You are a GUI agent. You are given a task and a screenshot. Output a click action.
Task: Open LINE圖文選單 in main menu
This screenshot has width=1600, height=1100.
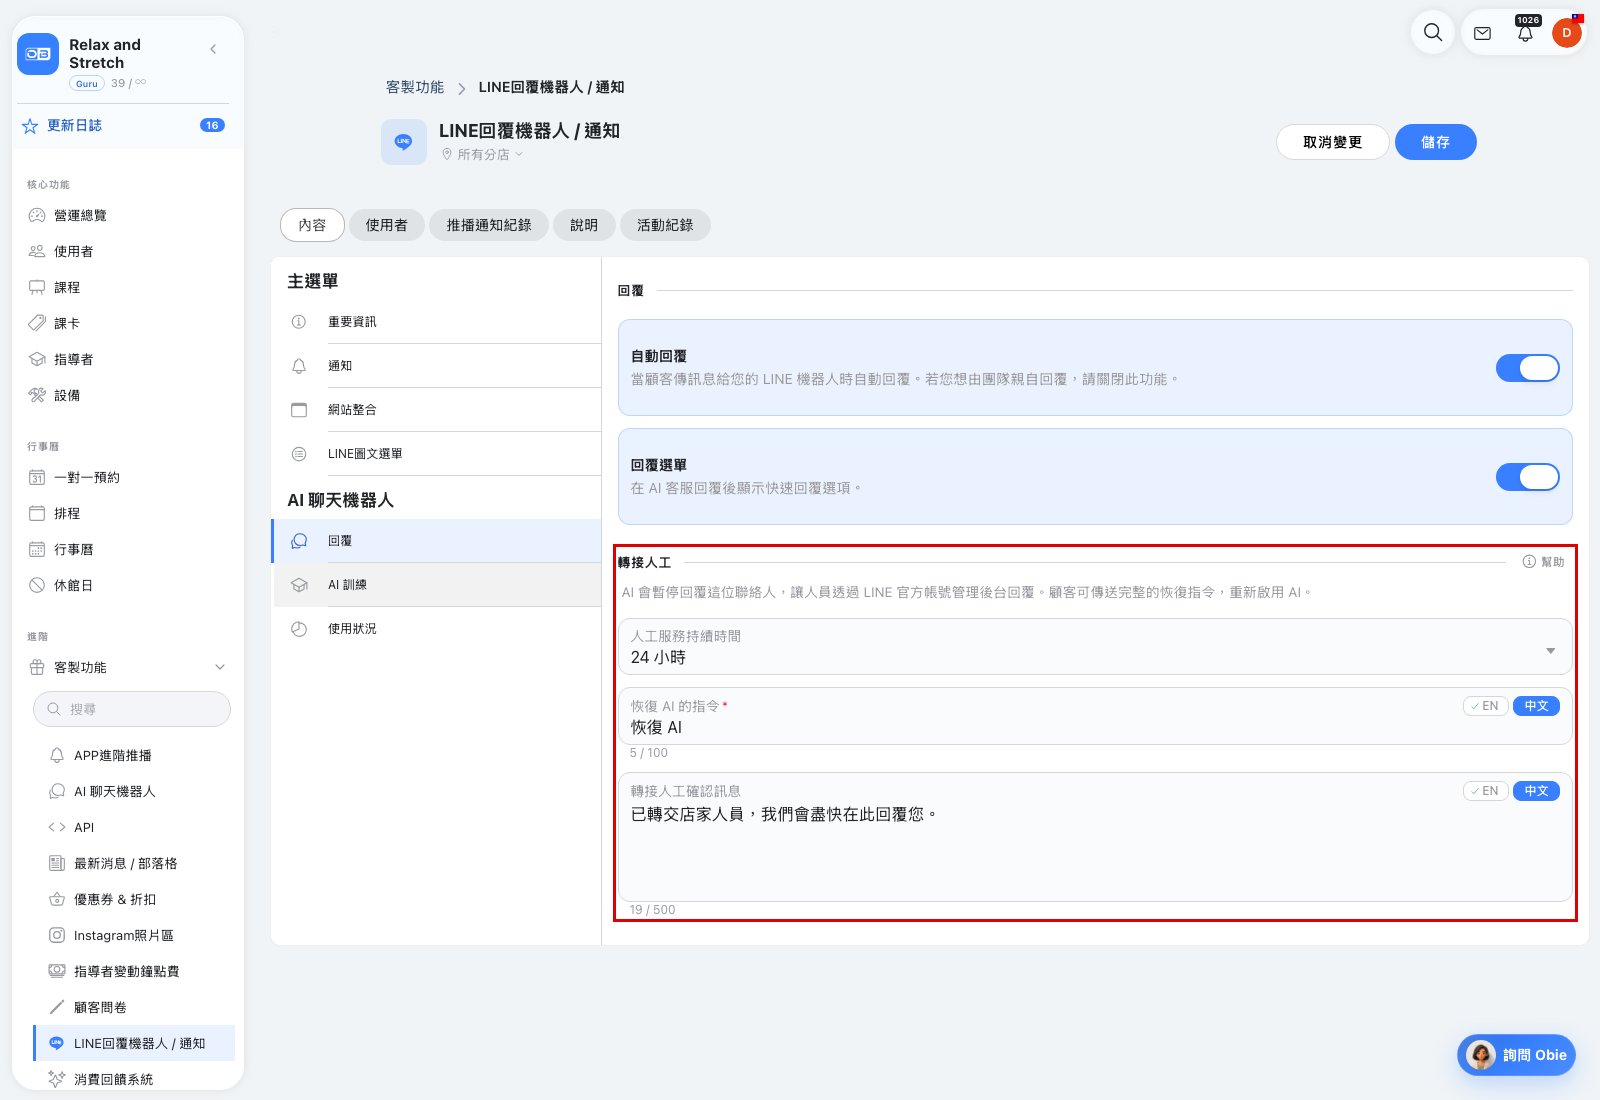[438, 454]
